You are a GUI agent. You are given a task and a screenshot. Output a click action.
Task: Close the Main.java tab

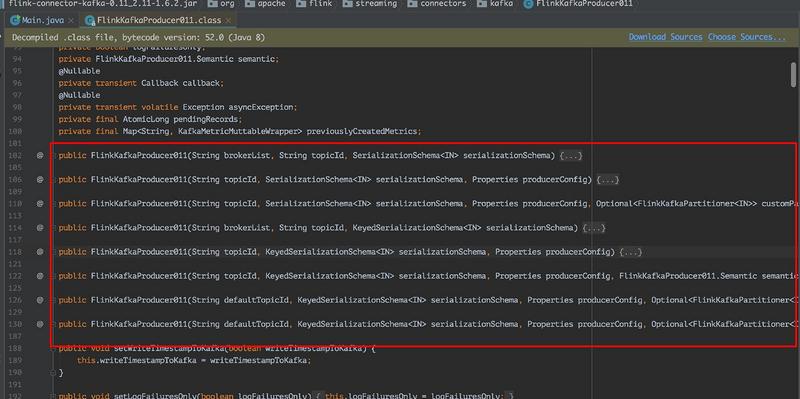click(x=71, y=20)
